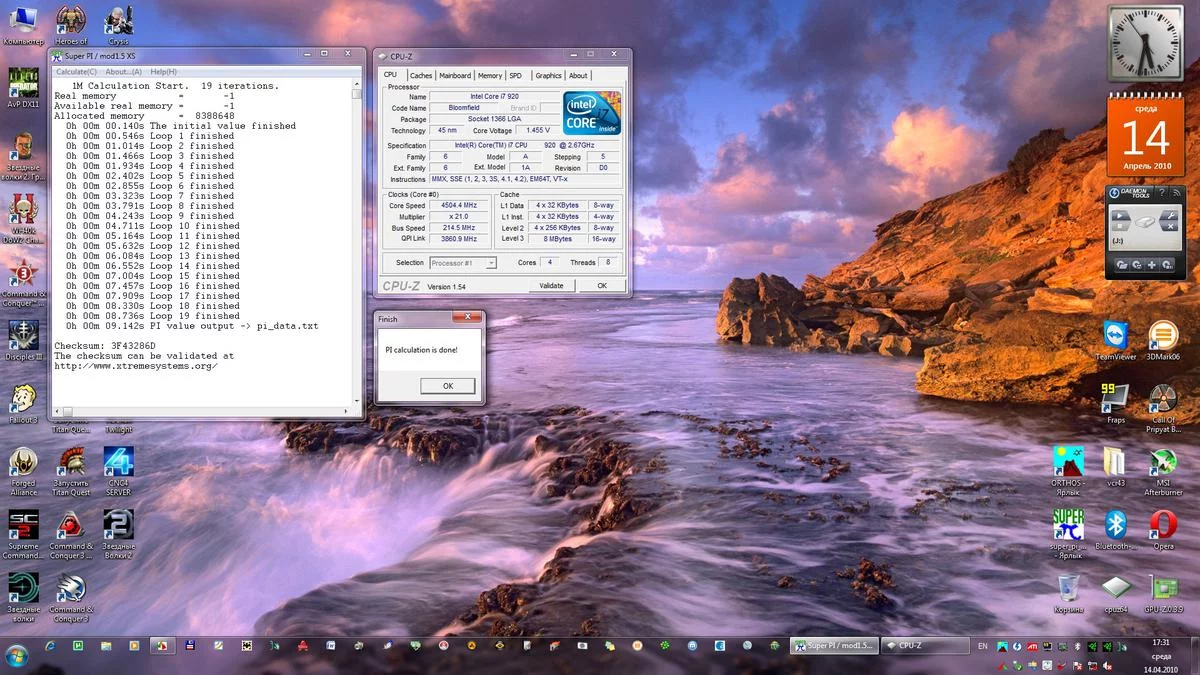The width and height of the screenshot is (1200, 675).
Task: Switch to the Memory tab in CPU-Z
Action: (490, 76)
